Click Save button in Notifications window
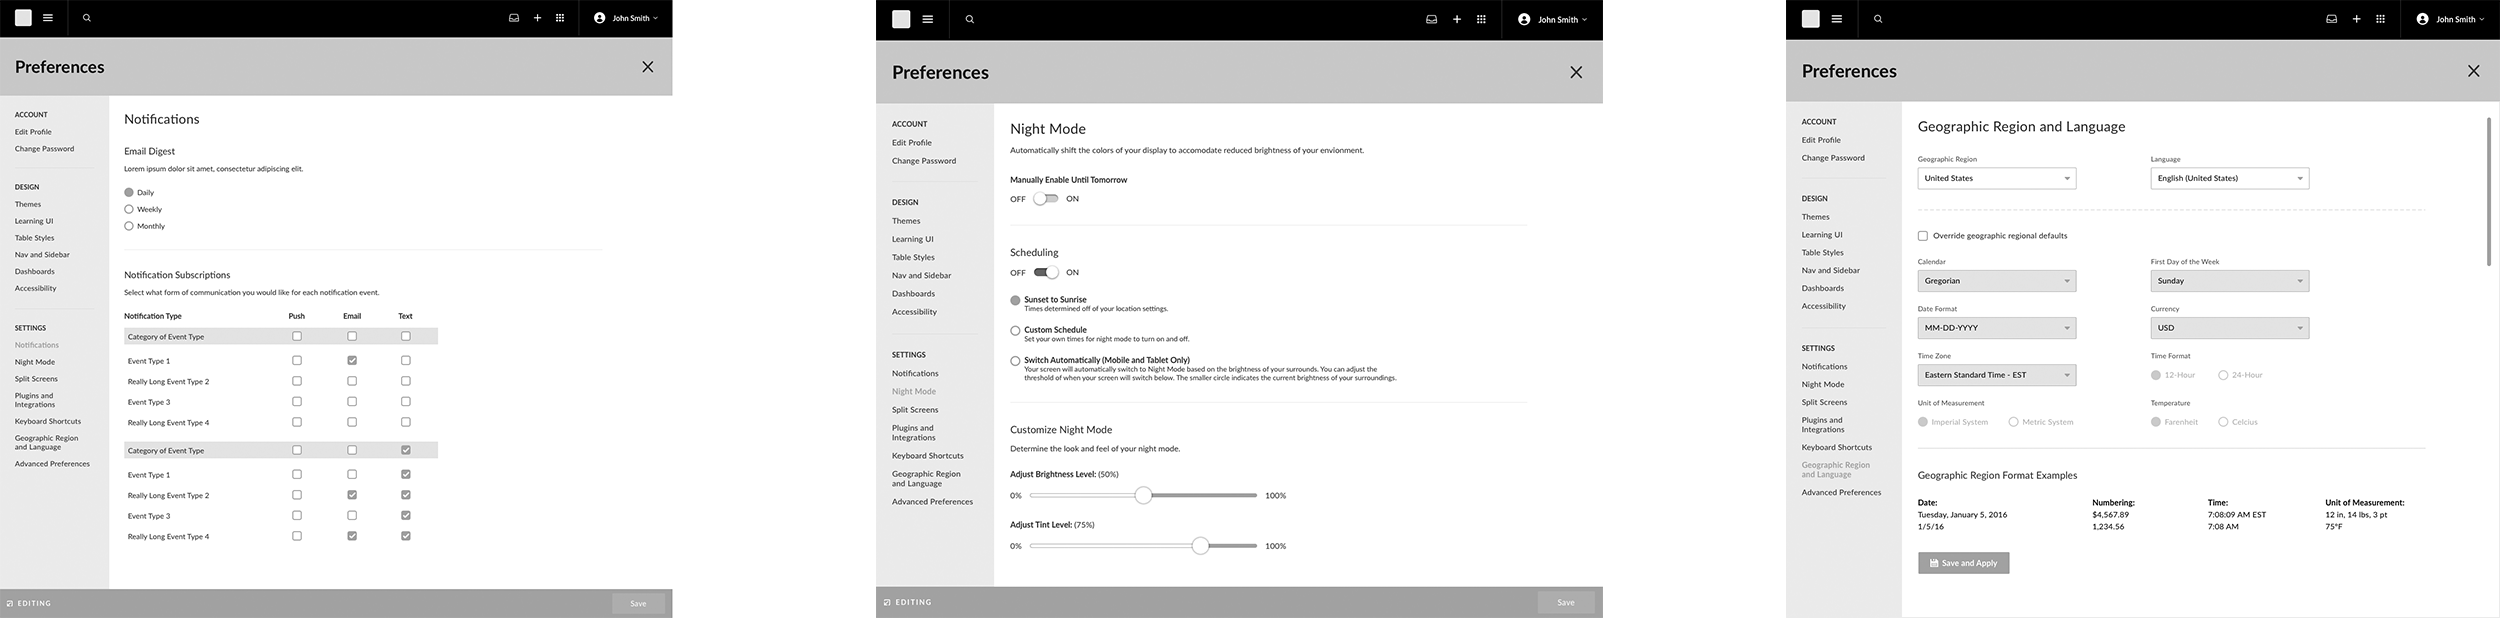 pyautogui.click(x=638, y=603)
